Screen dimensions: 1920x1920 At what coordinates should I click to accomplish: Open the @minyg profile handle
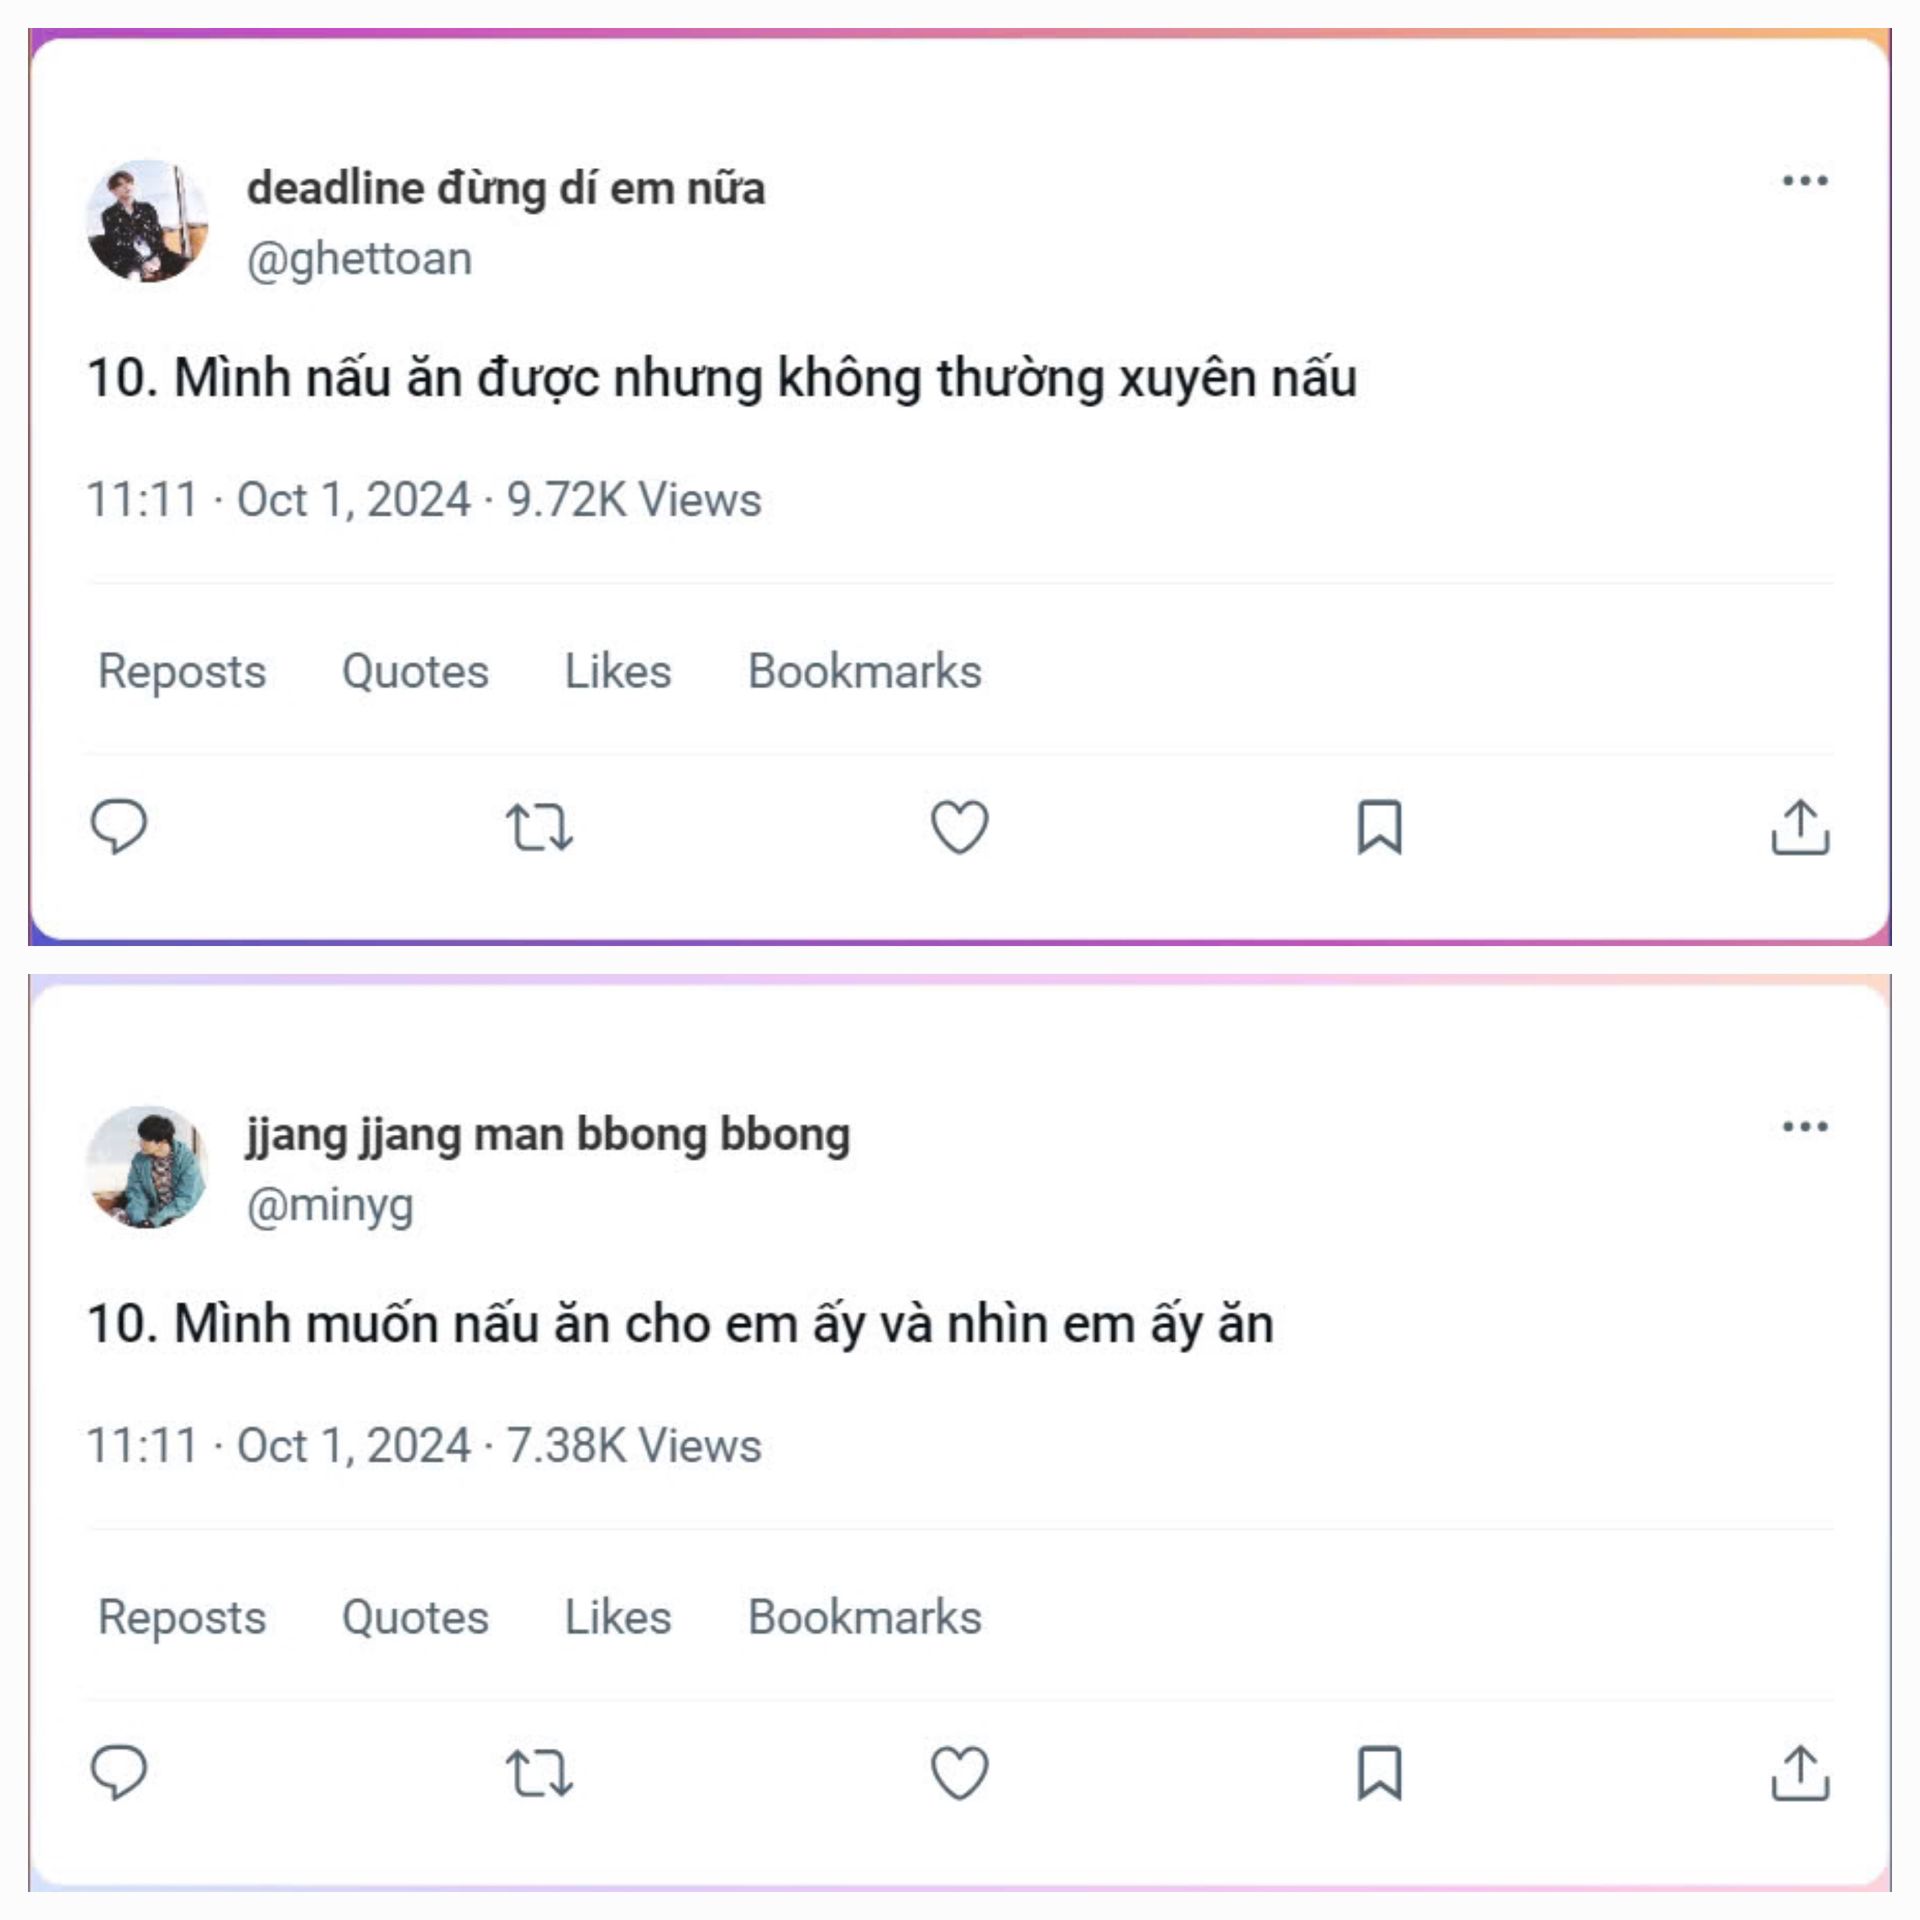coord(330,1205)
